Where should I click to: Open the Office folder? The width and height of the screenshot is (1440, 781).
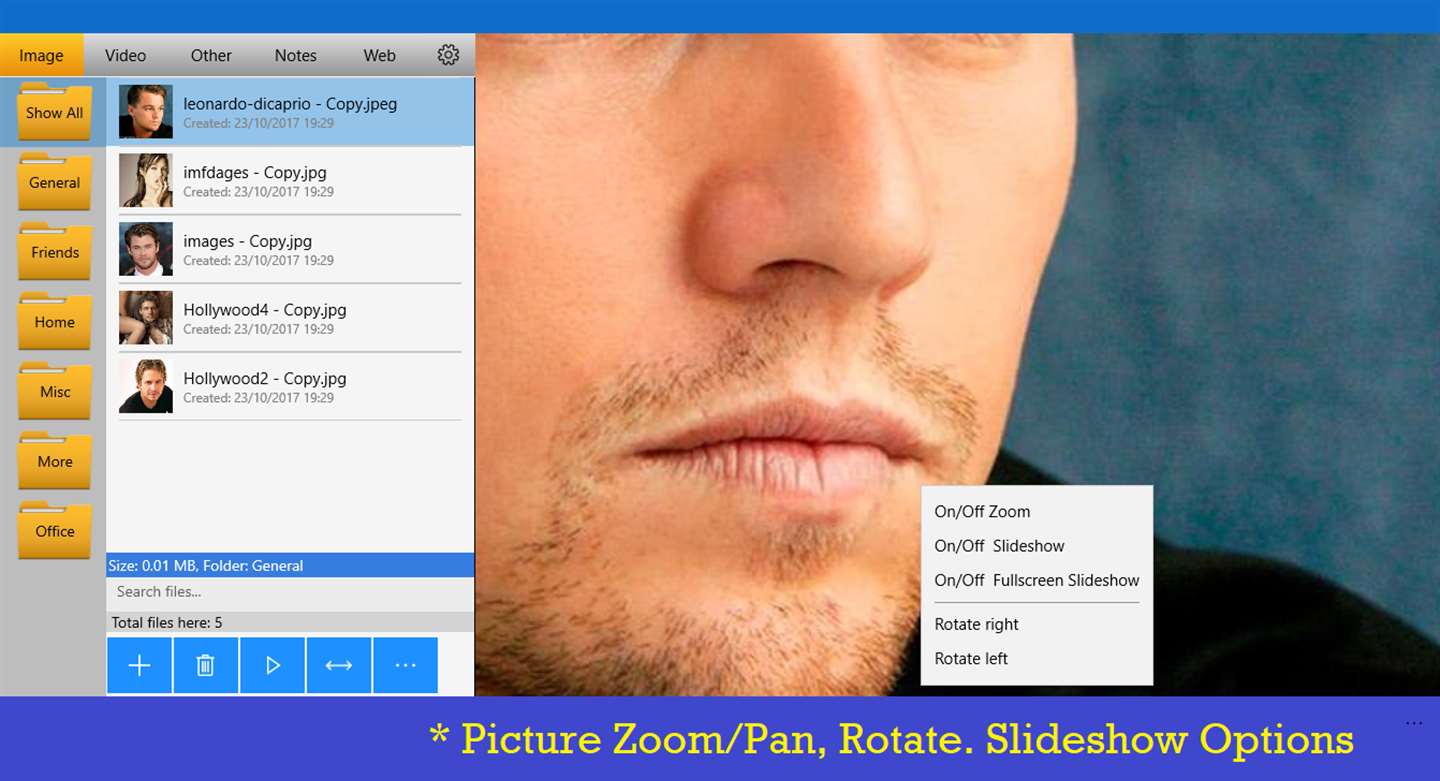[55, 530]
